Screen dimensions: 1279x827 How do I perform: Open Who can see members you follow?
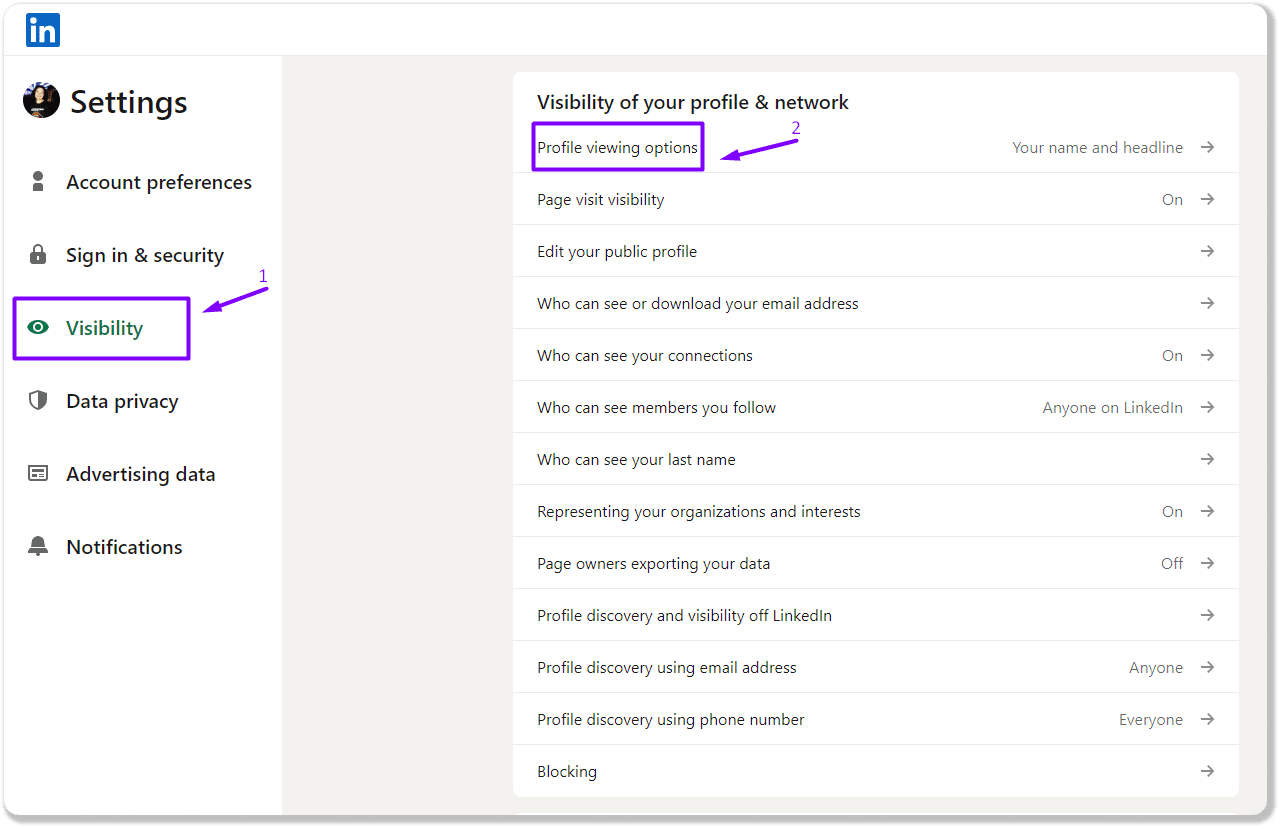click(x=656, y=408)
